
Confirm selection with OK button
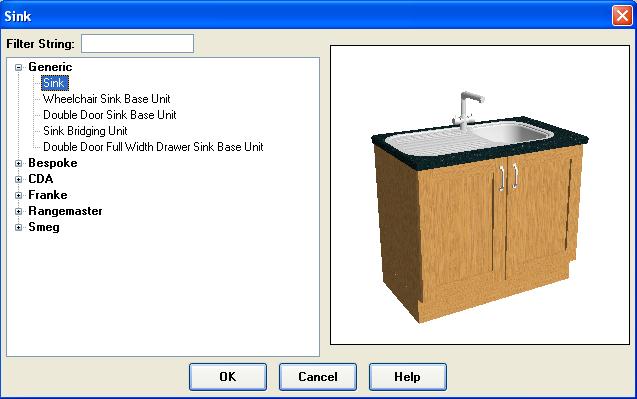pyautogui.click(x=228, y=377)
